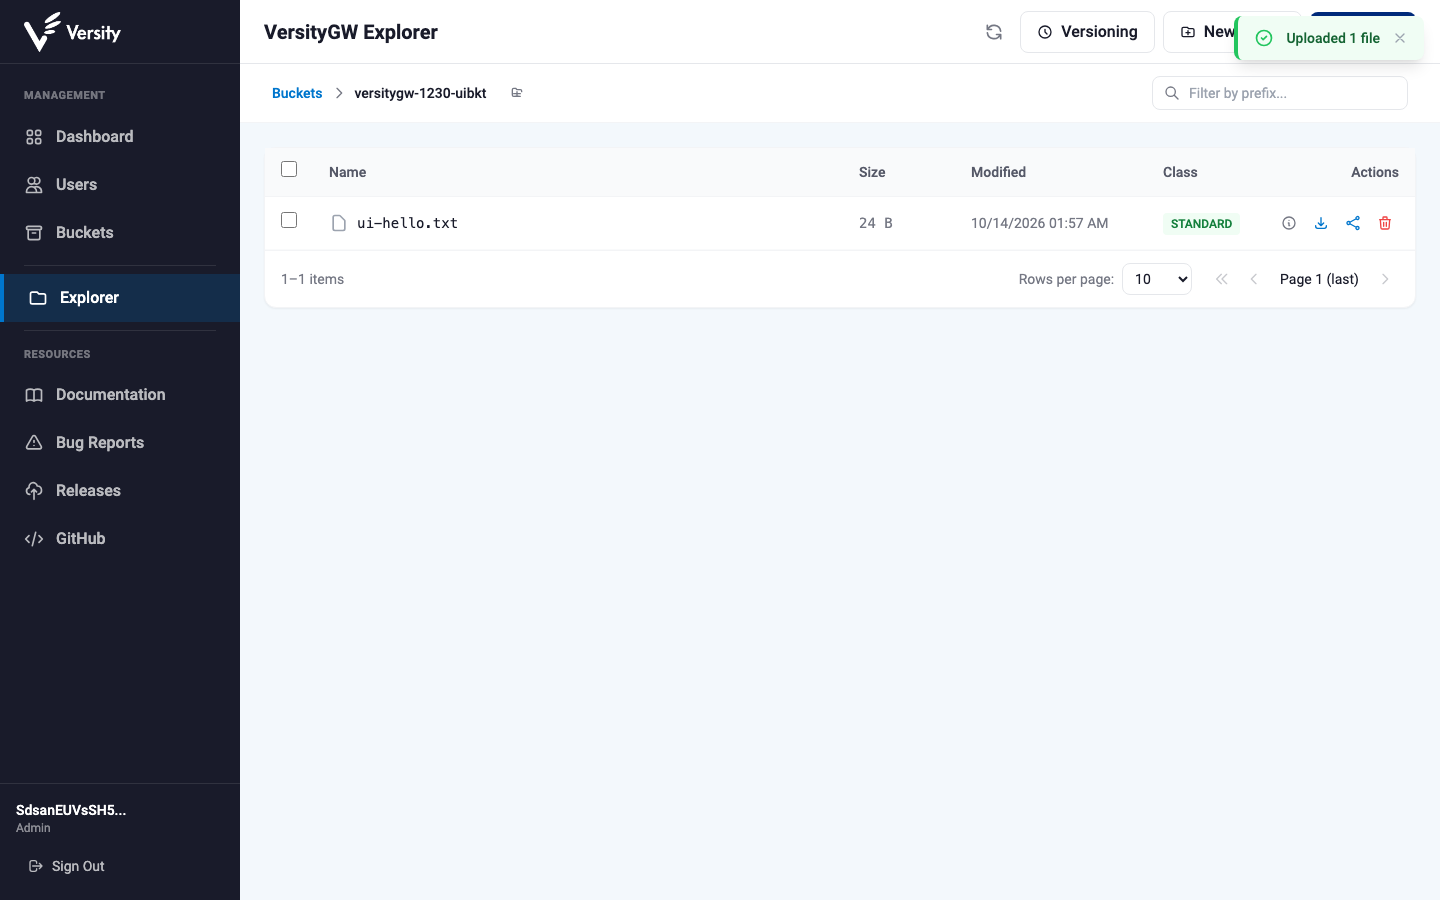Delete ui-hello.txt with the red trash icon
This screenshot has width=1440, height=900.
1385,223
